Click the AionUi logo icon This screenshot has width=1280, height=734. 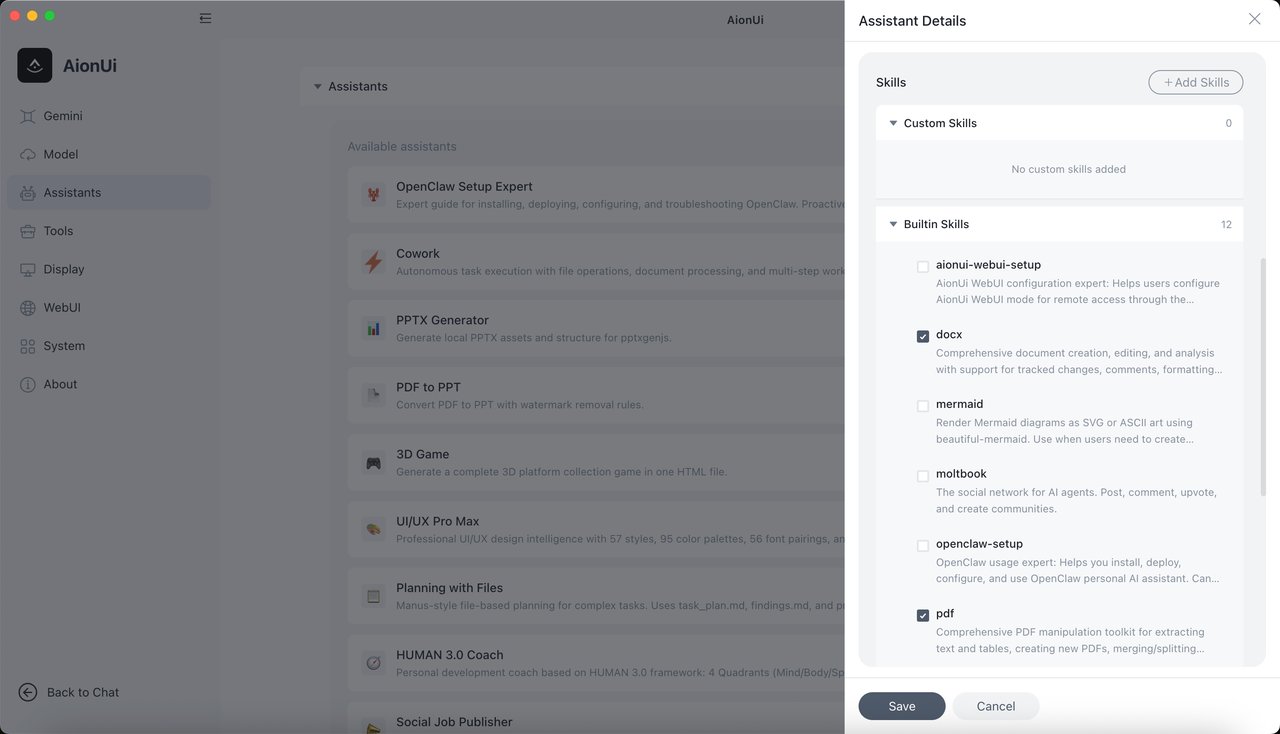click(34, 64)
